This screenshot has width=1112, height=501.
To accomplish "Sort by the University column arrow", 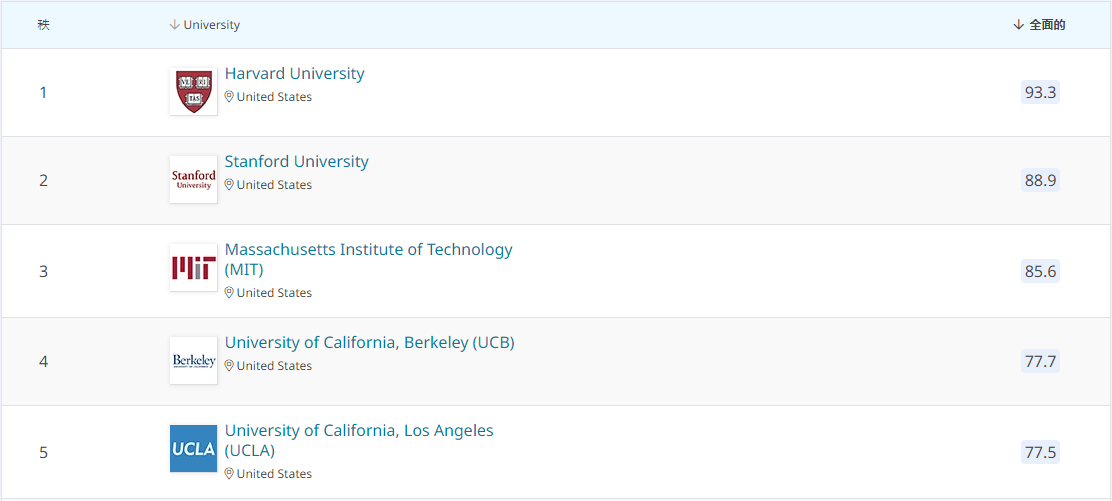I will point(174,25).
